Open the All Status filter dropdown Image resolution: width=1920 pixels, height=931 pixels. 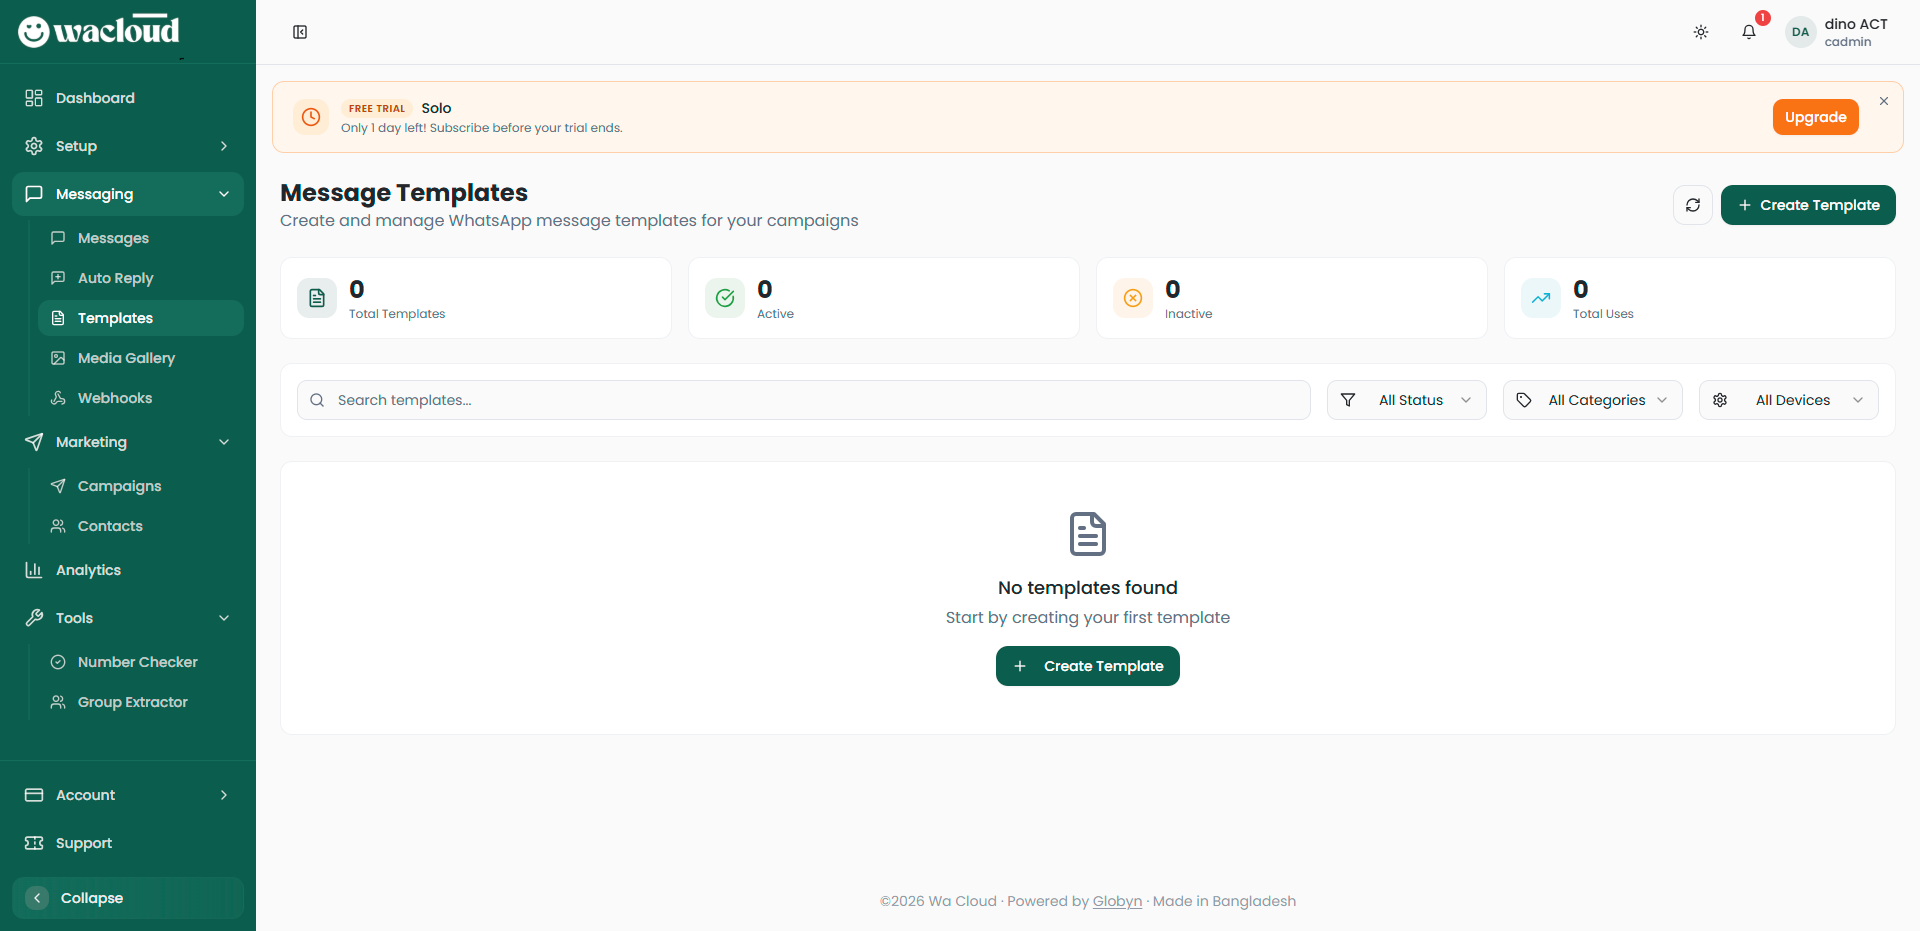point(1406,400)
